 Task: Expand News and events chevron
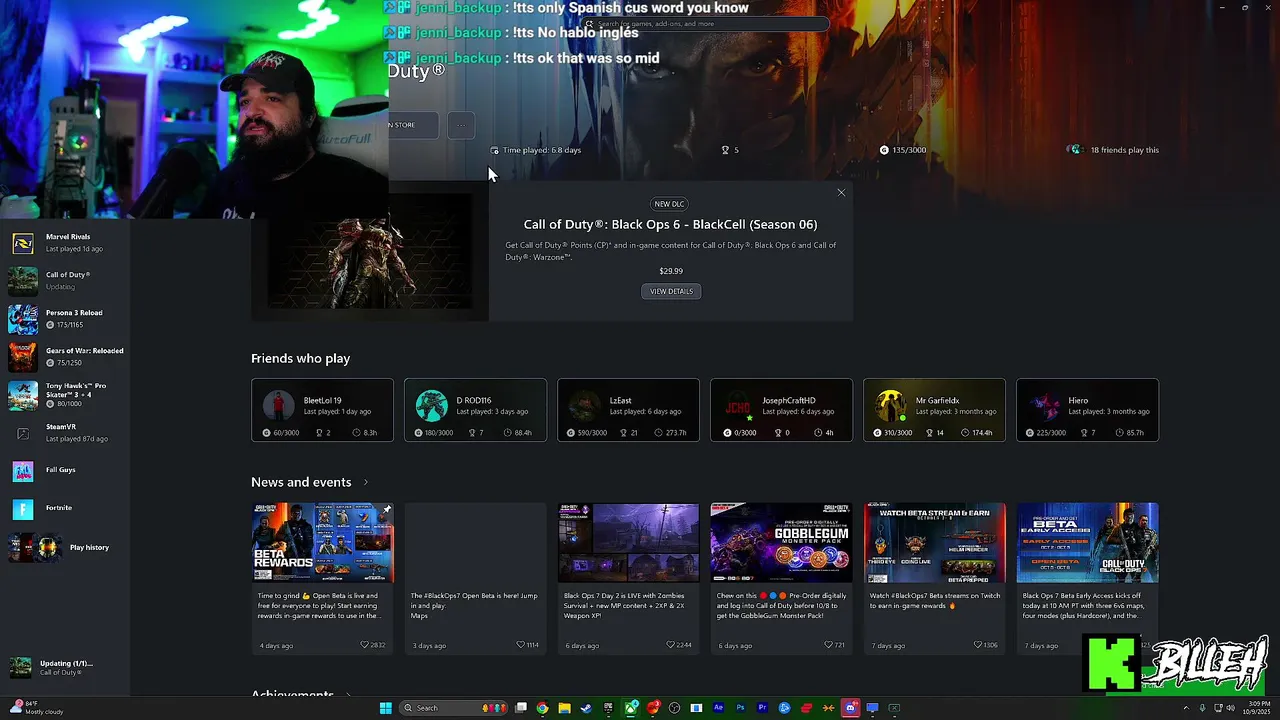365,482
